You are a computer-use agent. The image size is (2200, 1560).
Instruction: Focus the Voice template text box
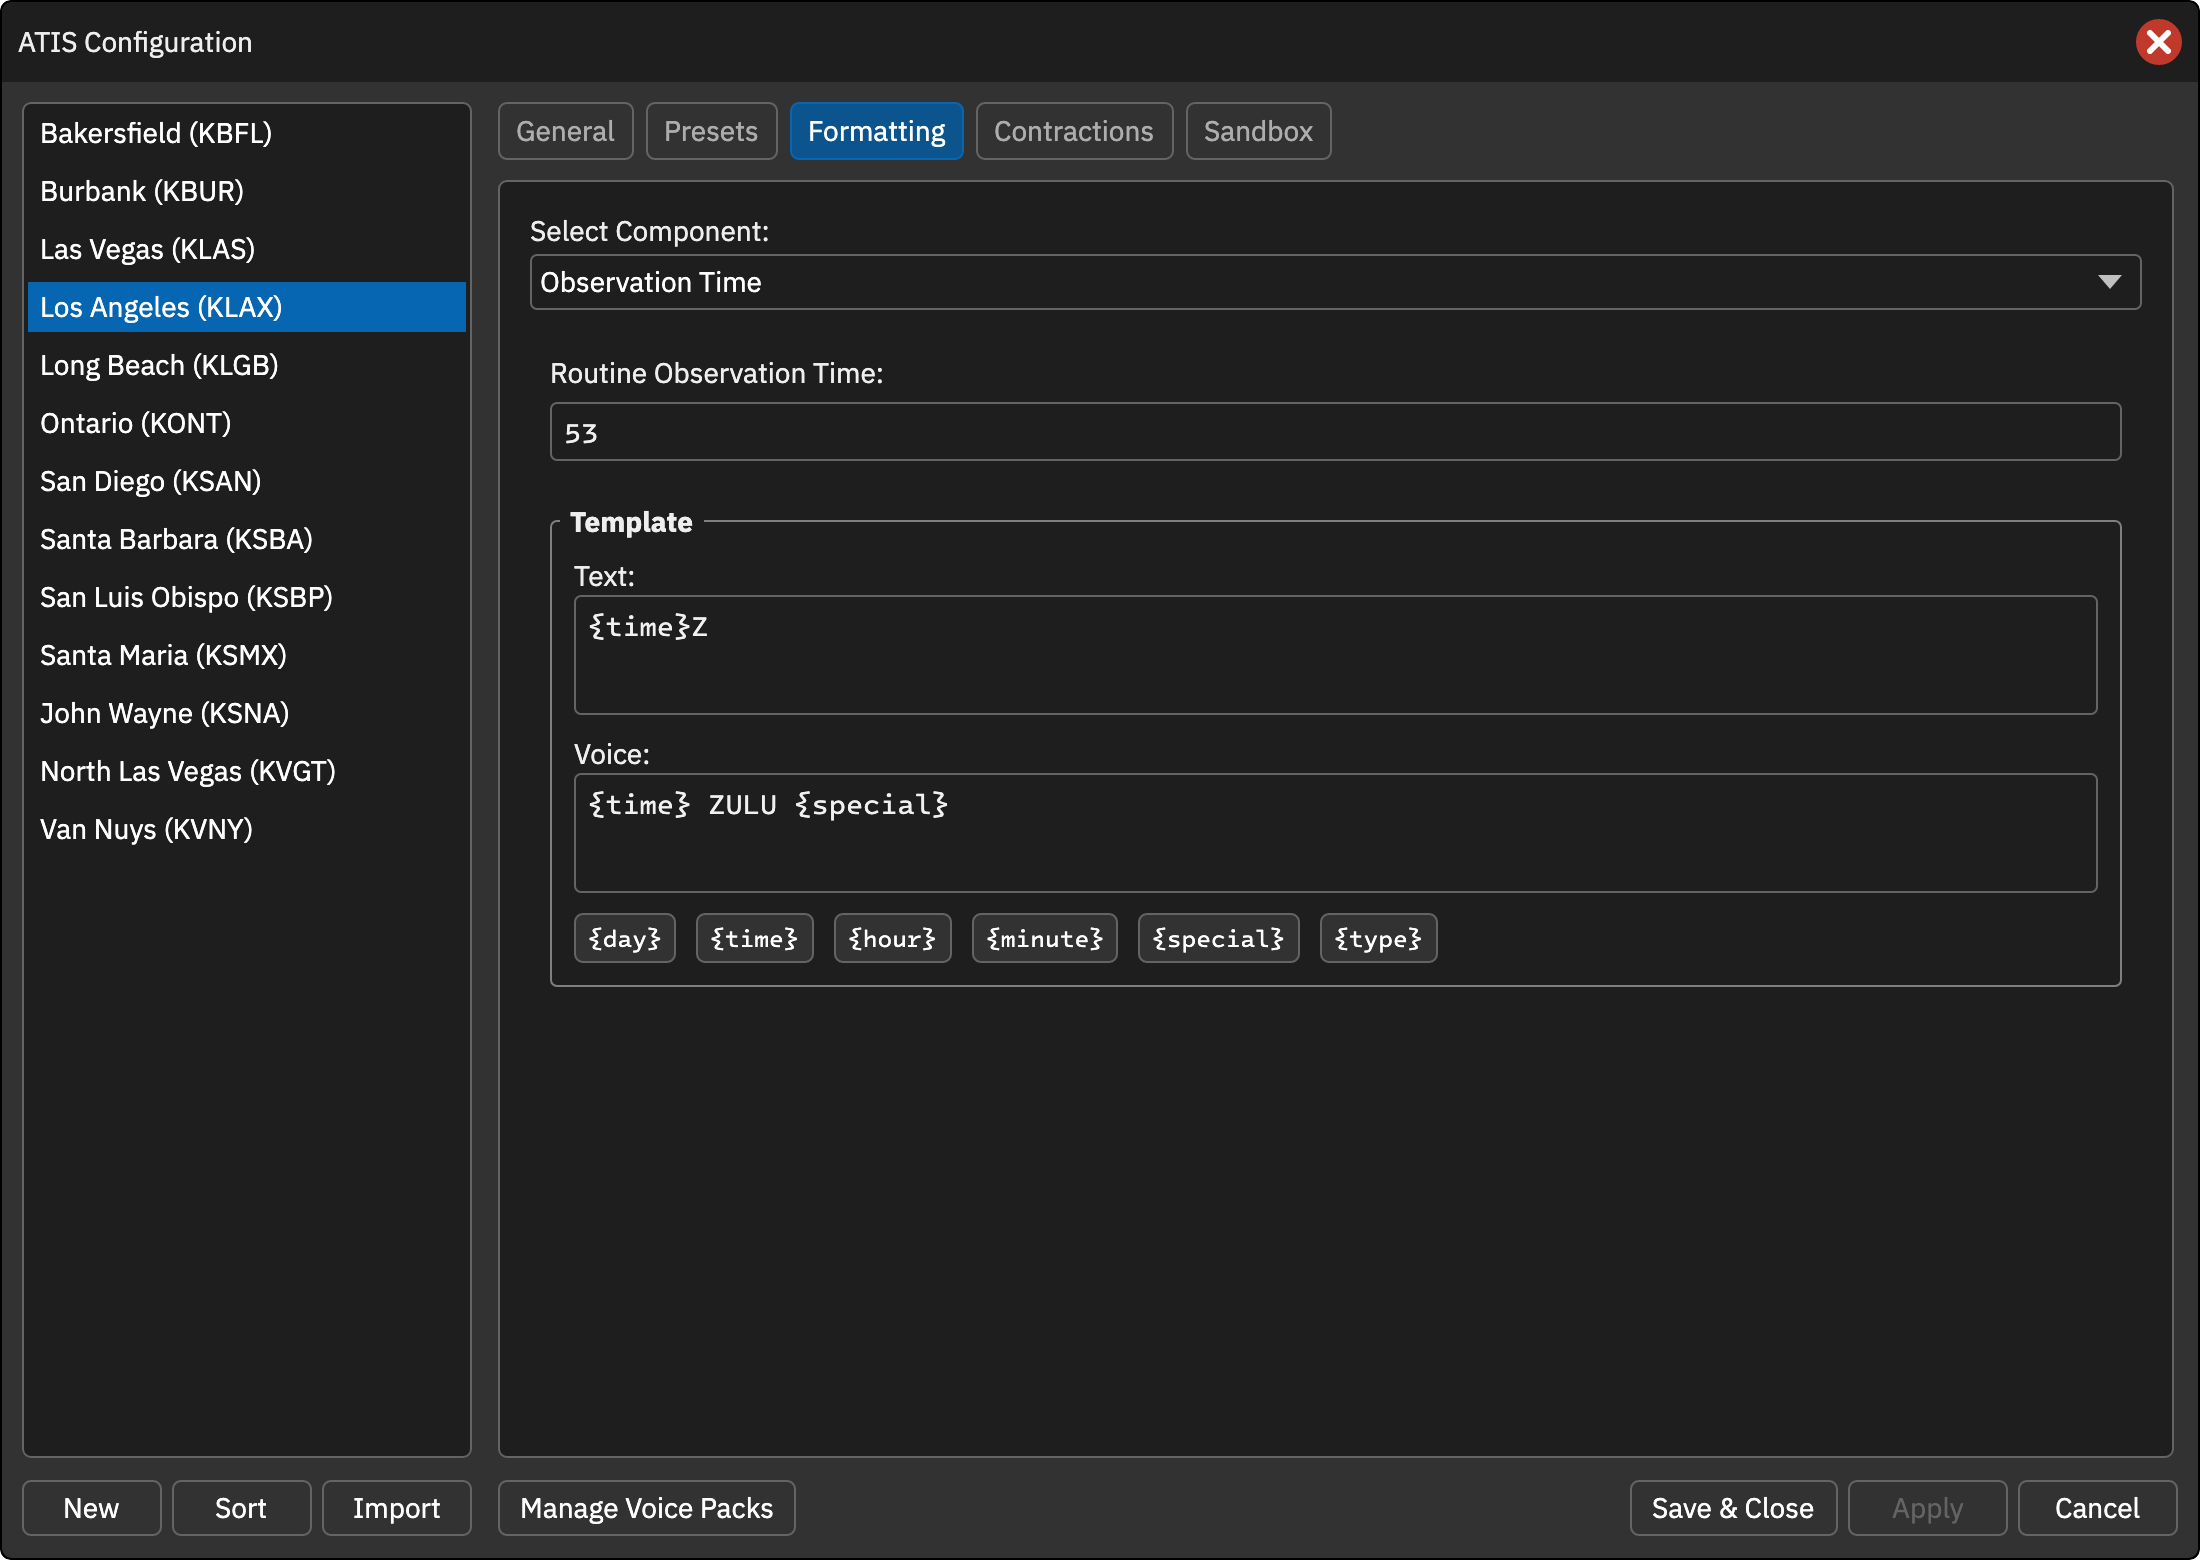click(x=1335, y=833)
